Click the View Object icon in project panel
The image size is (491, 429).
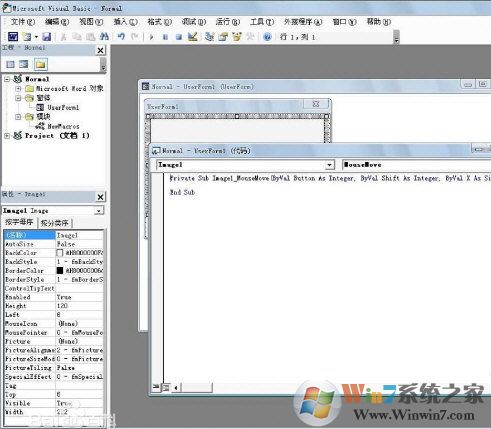coord(24,64)
